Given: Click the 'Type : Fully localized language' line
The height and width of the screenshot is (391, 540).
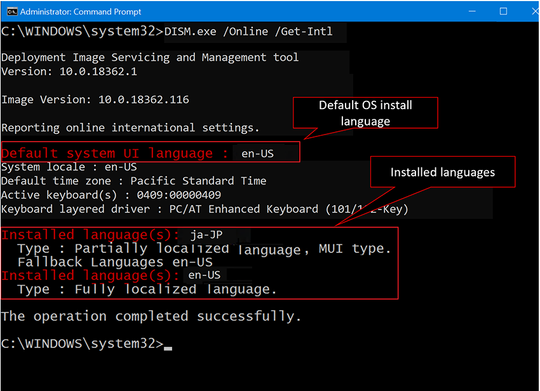Looking at the screenshot, I should point(147,289).
